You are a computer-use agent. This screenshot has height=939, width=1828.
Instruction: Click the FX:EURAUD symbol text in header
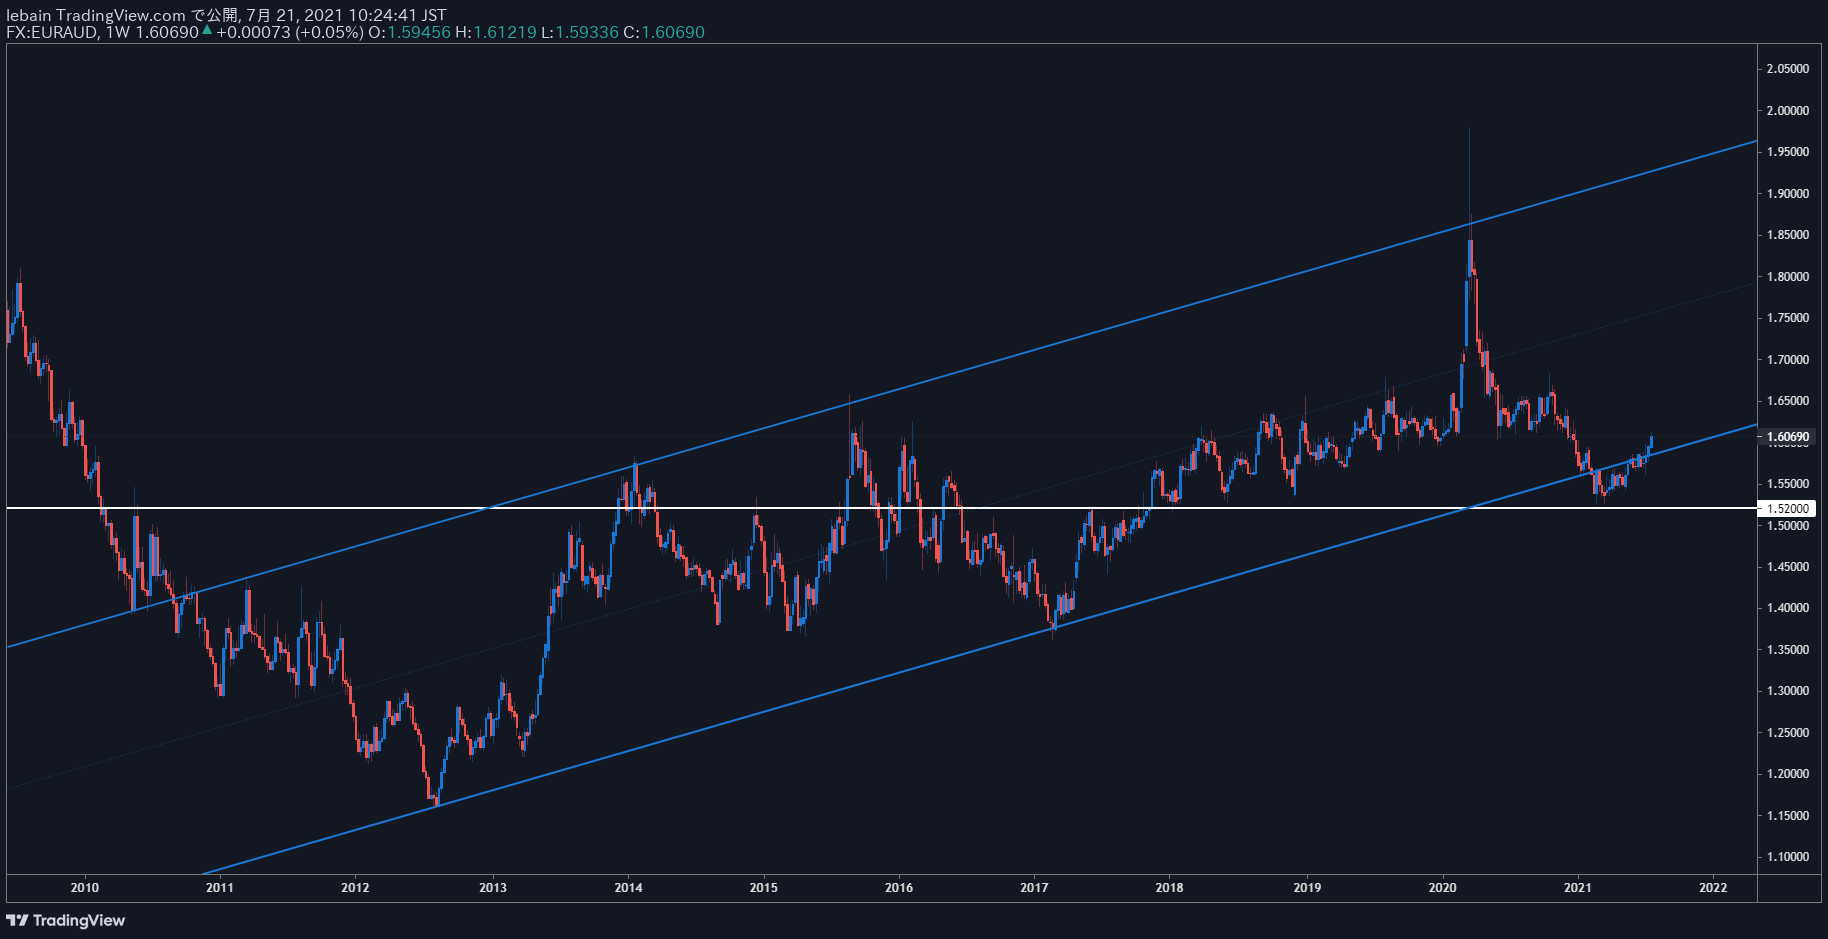point(52,32)
